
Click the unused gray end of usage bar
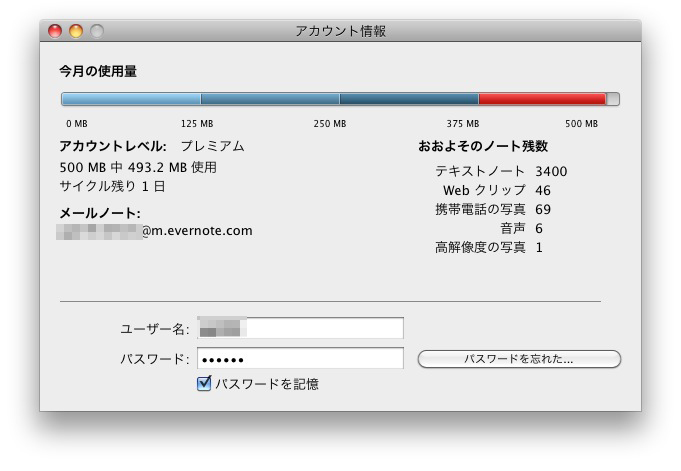click(613, 99)
